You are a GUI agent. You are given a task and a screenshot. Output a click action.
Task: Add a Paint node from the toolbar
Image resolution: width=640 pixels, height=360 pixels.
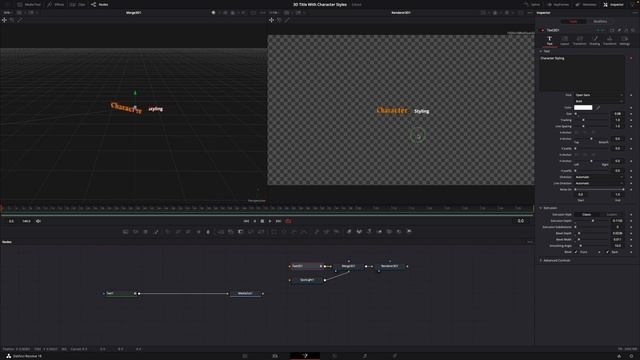pos(156,231)
